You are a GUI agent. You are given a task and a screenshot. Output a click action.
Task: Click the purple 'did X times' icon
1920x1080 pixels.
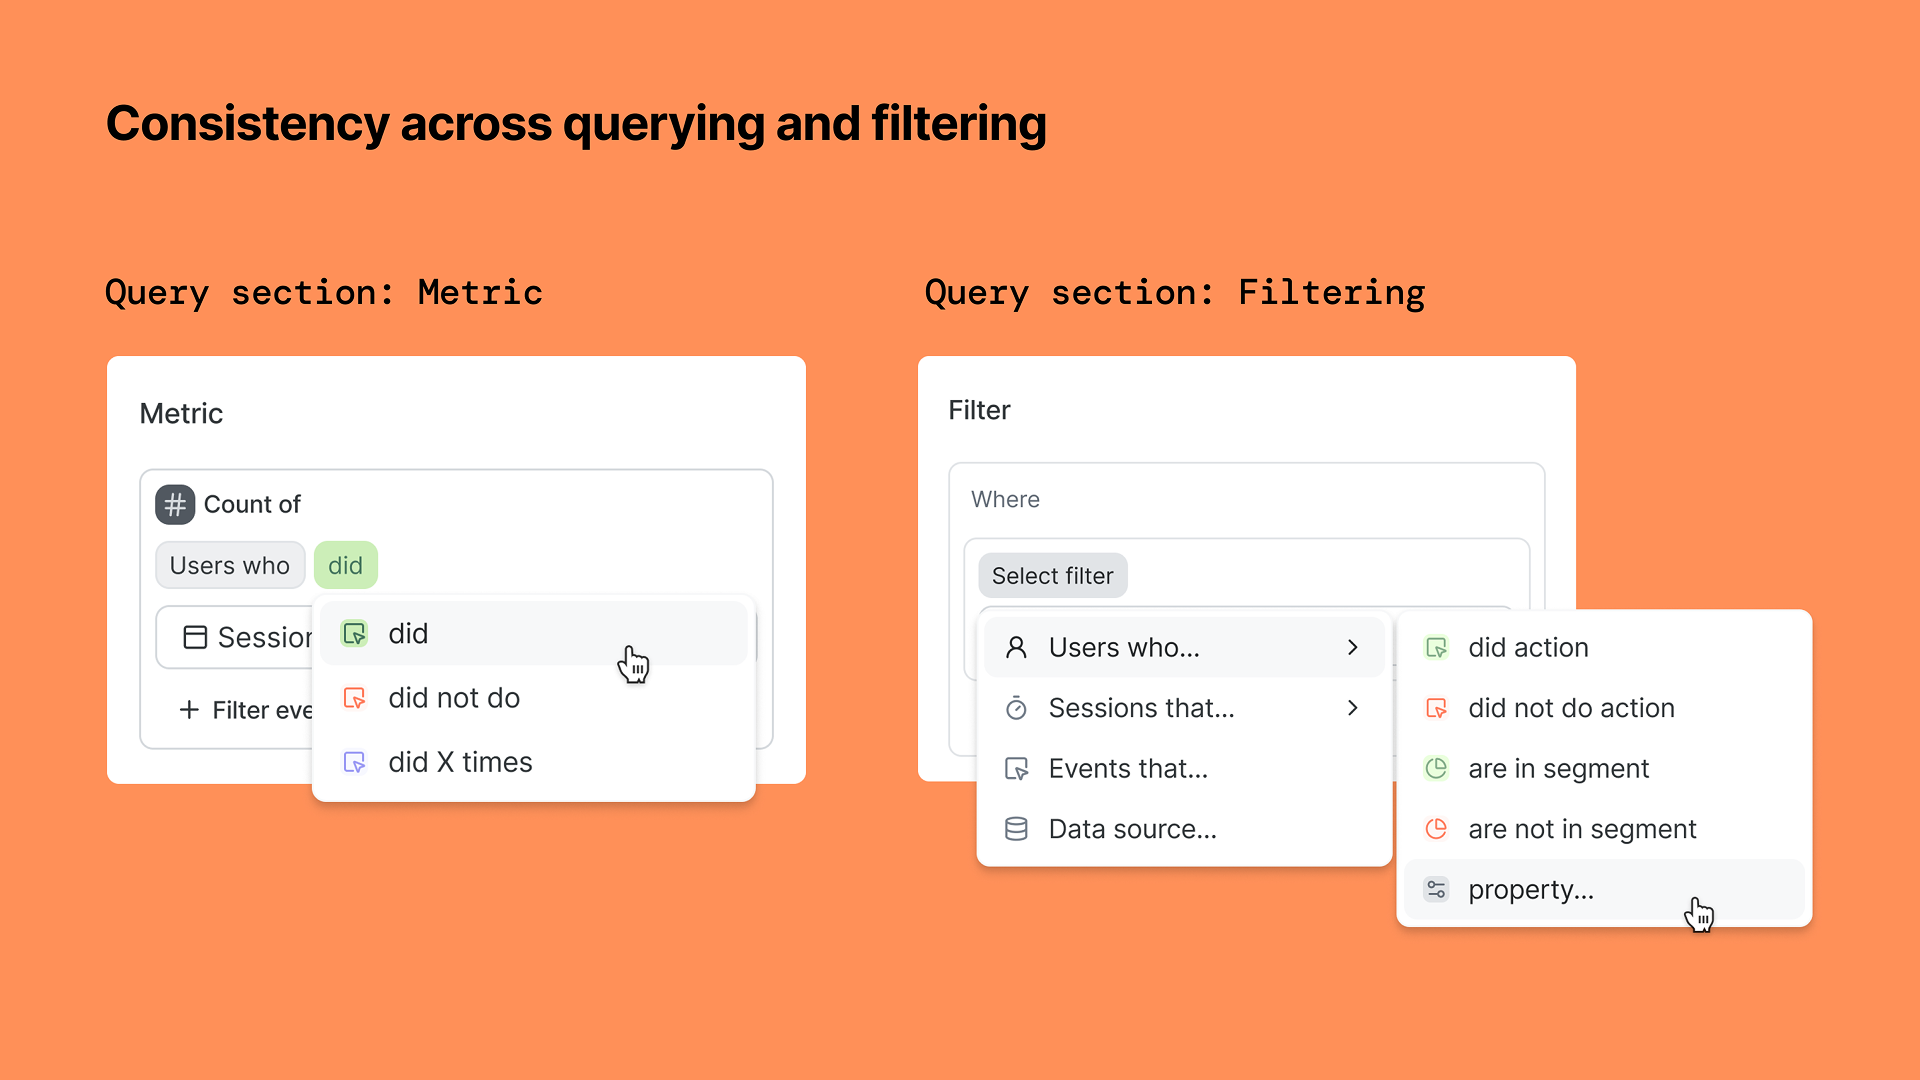click(x=355, y=762)
